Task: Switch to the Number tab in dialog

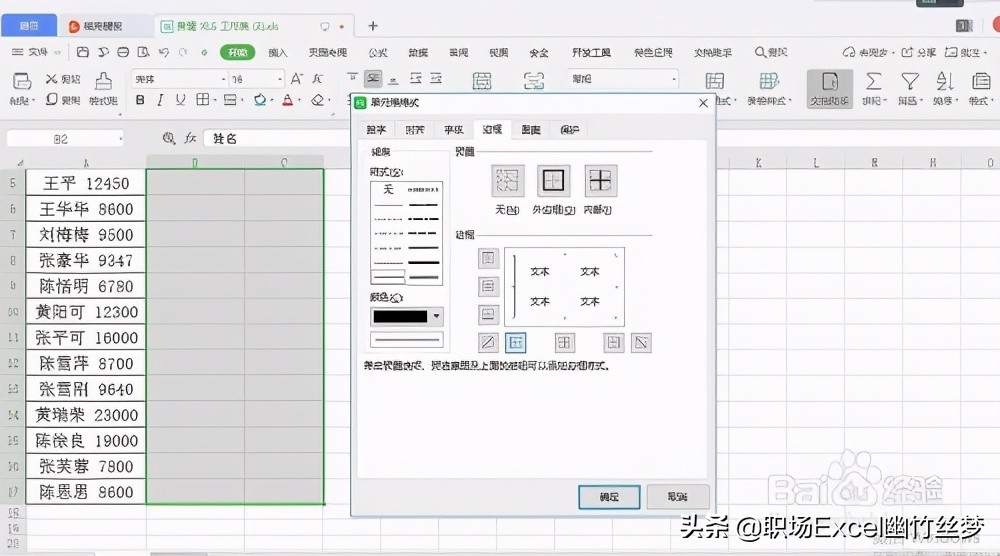Action: click(376, 129)
